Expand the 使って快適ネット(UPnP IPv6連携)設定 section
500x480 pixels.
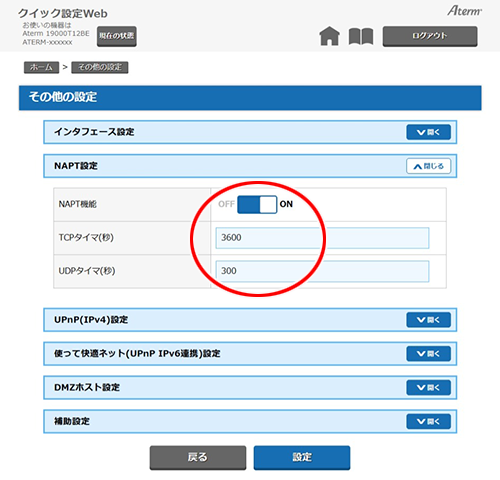pyautogui.click(x=428, y=354)
